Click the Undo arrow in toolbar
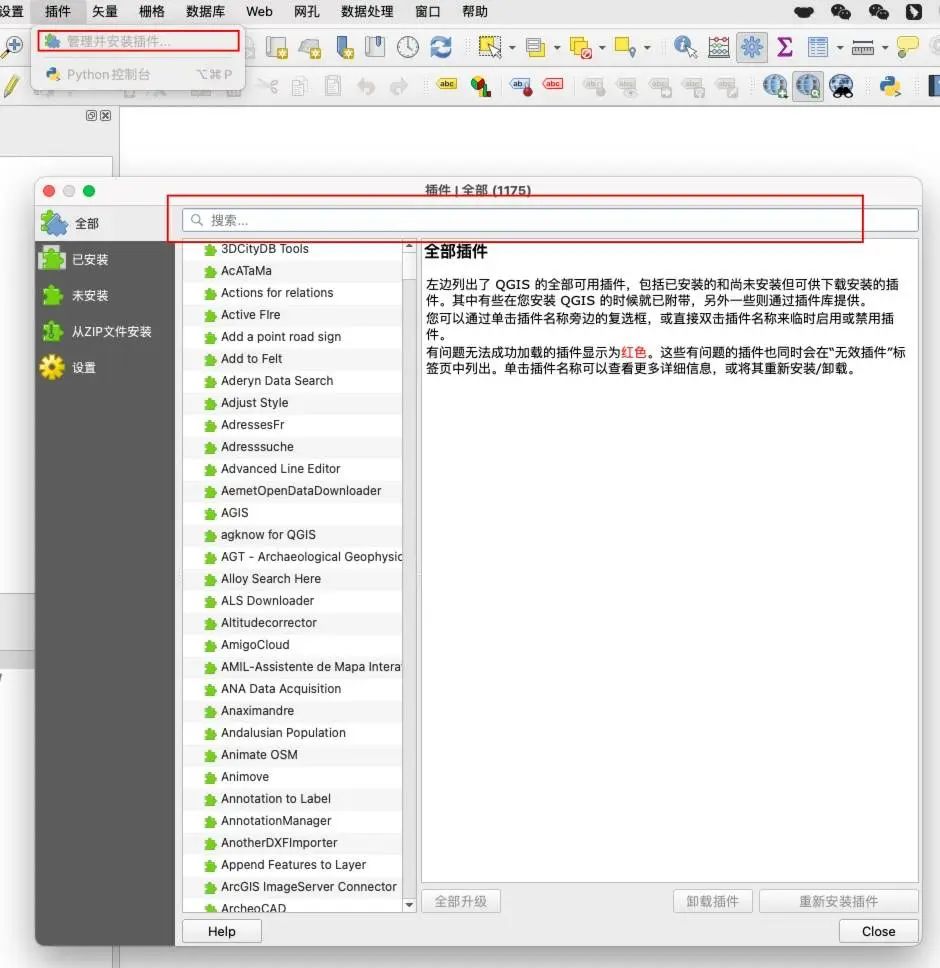 (x=366, y=86)
